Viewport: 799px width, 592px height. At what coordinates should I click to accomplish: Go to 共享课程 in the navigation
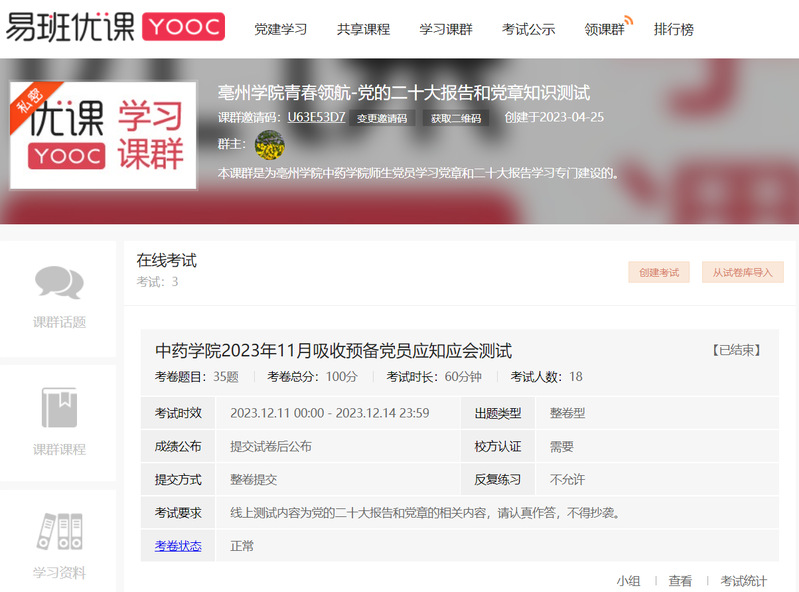pos(363,30)
